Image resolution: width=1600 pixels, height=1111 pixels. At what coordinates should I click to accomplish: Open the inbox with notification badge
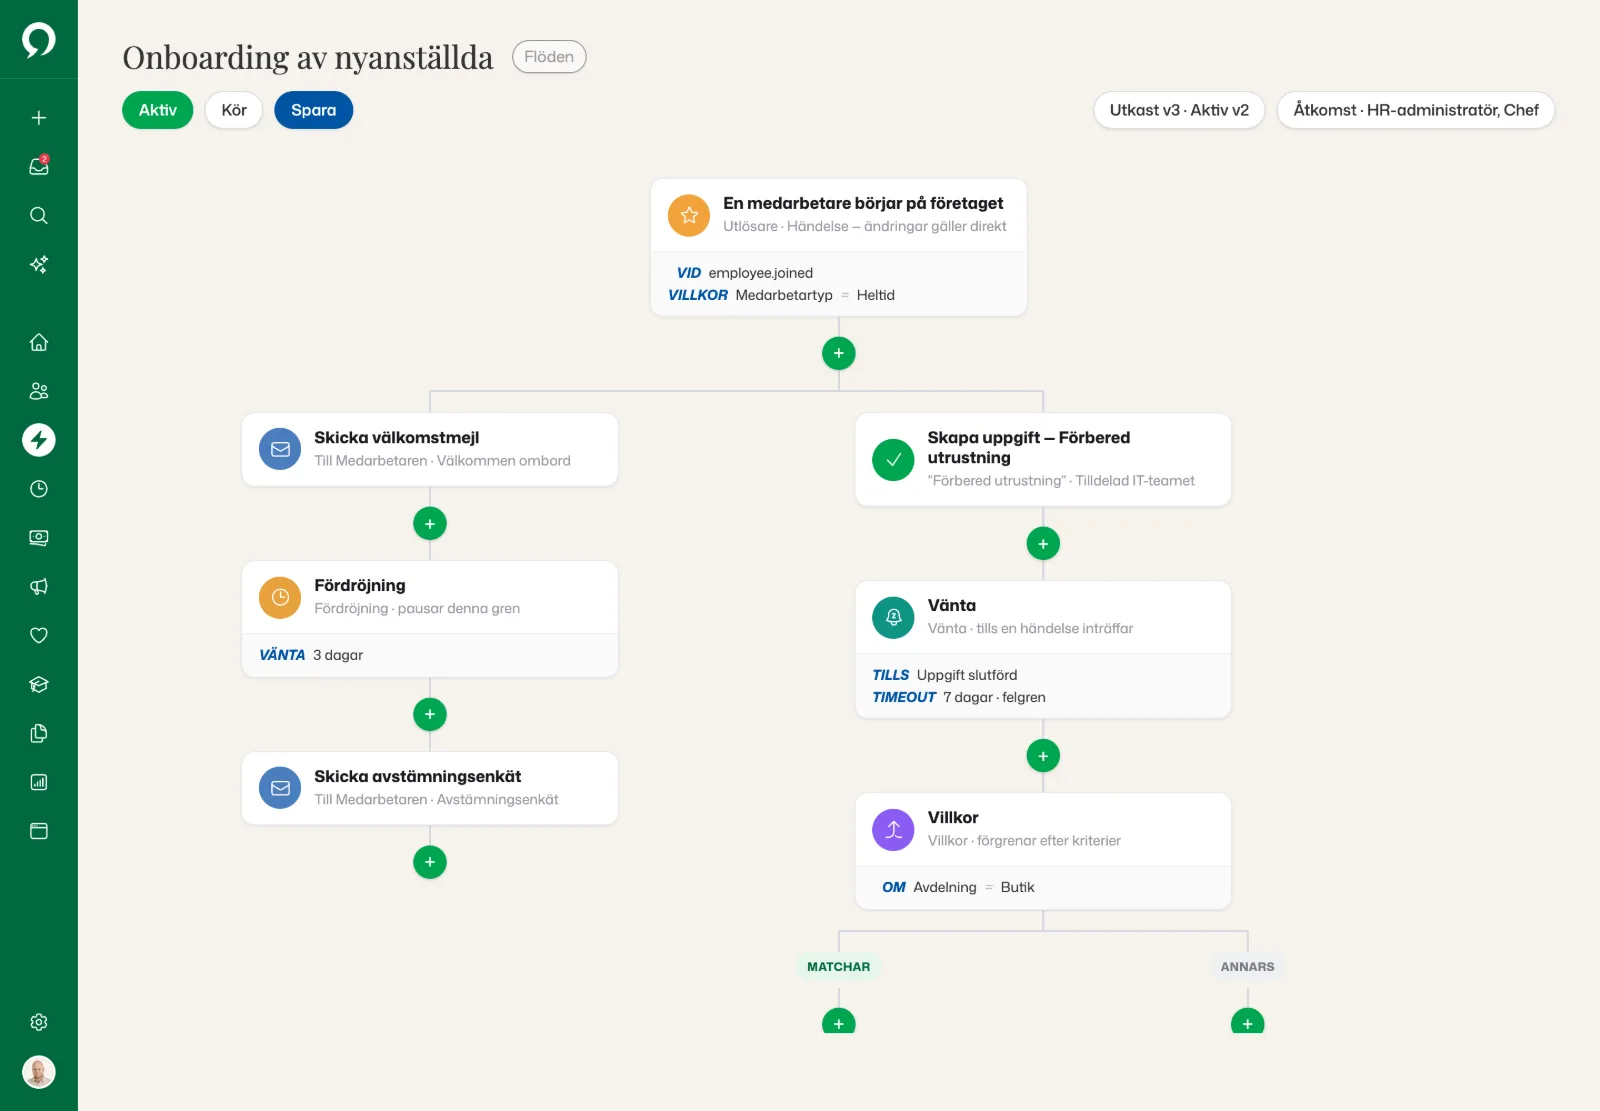(x=39, y=167)
